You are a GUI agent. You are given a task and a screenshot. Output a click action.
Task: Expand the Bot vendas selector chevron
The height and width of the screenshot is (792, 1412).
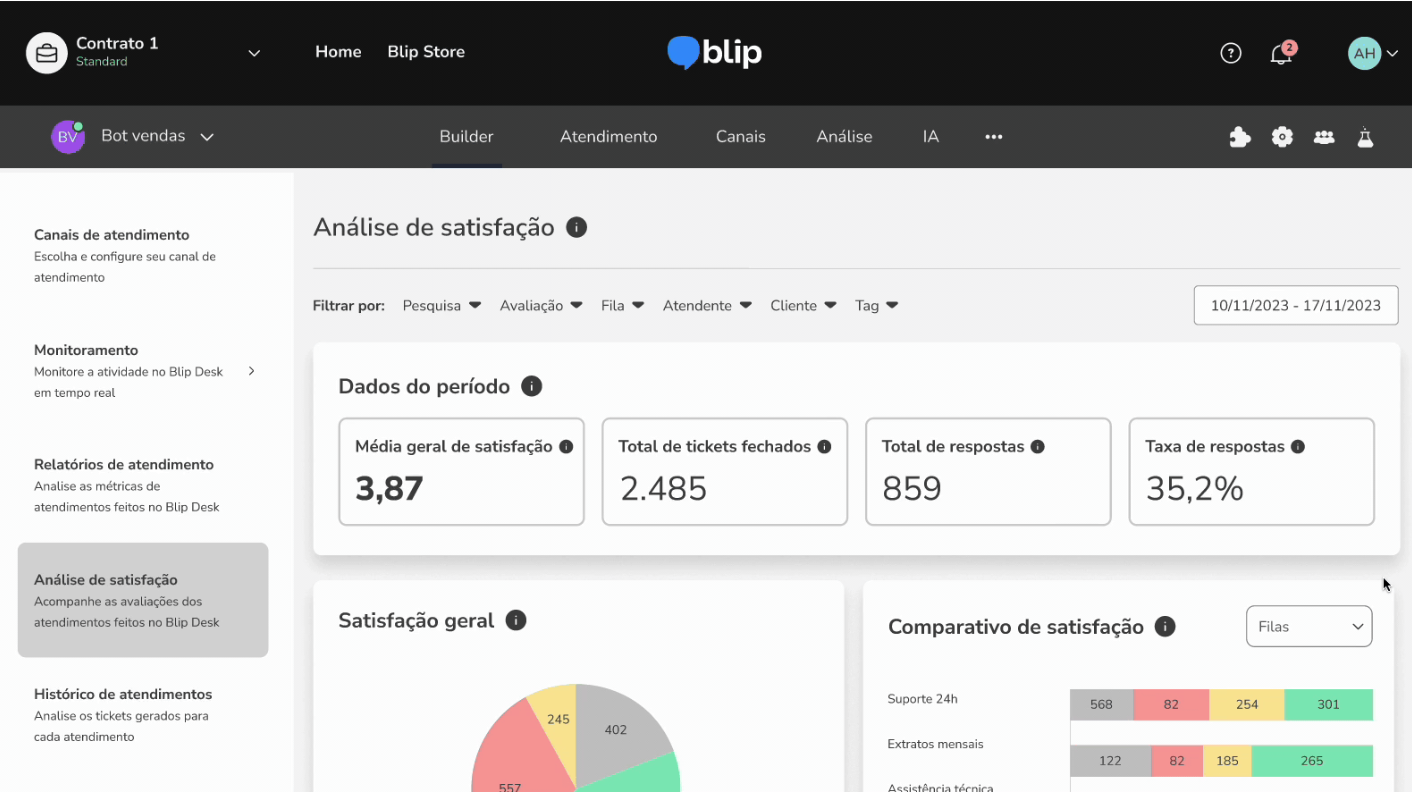[207, 137]
